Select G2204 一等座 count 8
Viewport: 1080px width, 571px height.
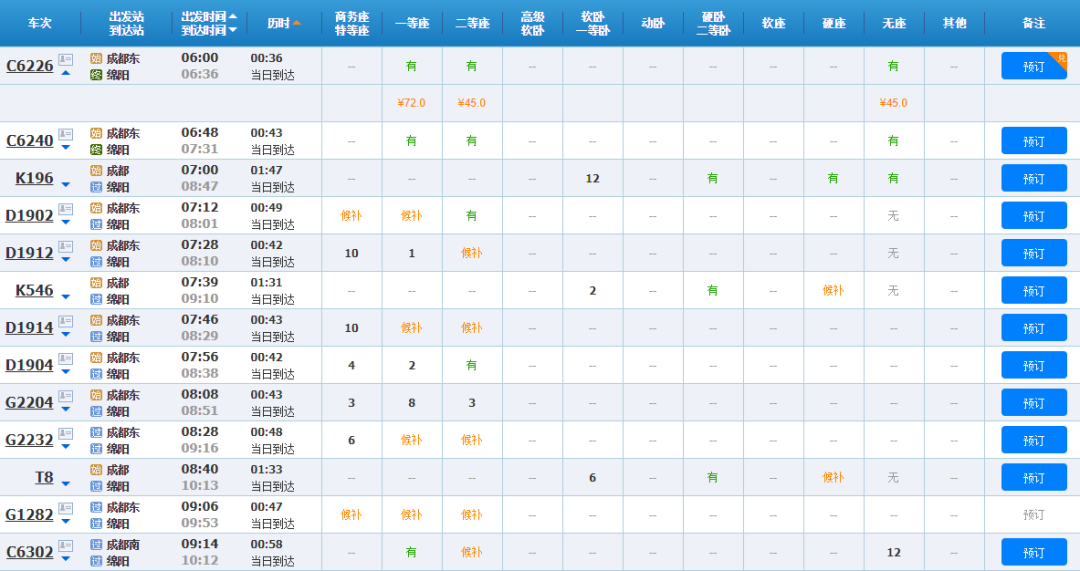412,403
